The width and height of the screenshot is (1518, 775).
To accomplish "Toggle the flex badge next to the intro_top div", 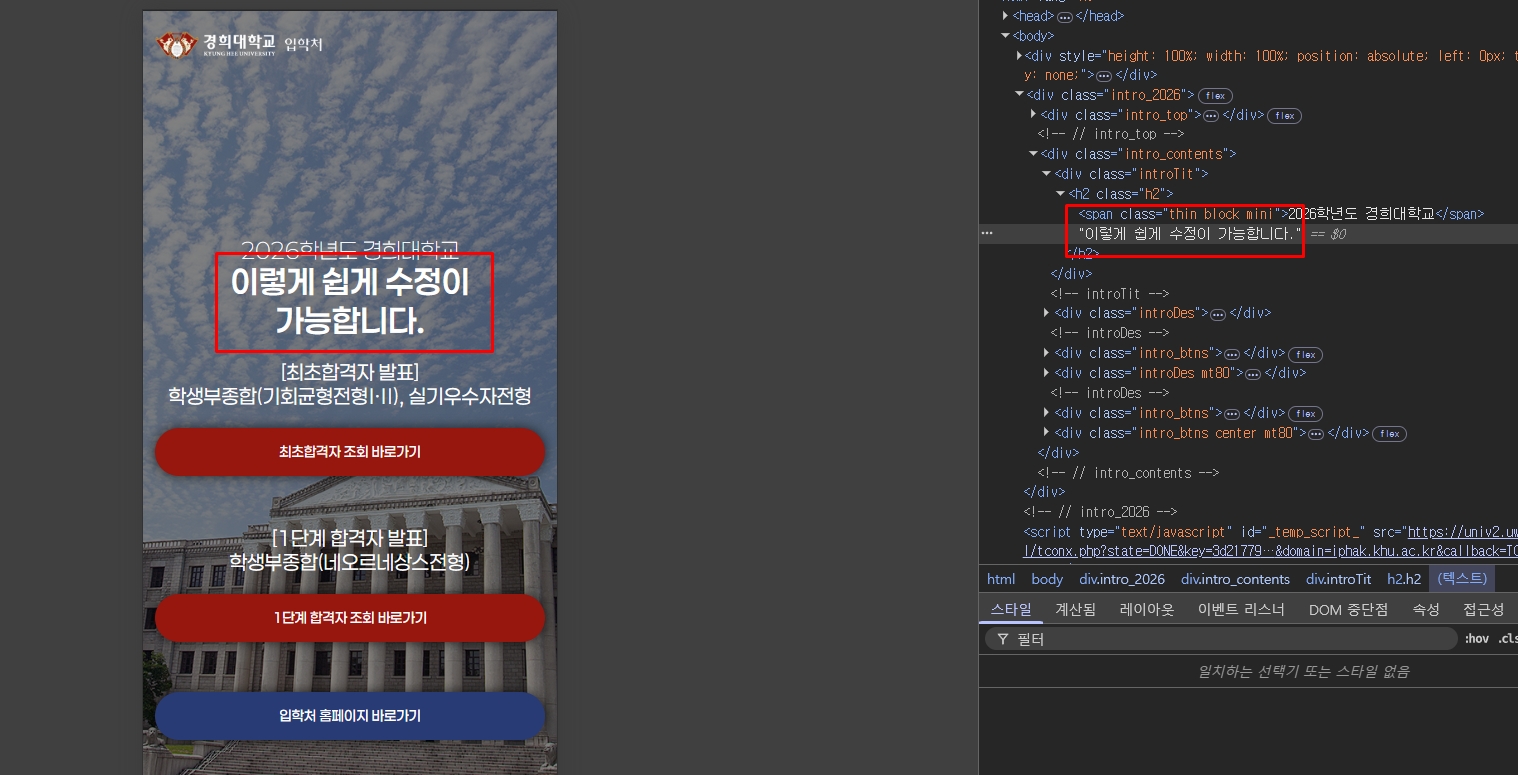I will [x=1285, y=116].
